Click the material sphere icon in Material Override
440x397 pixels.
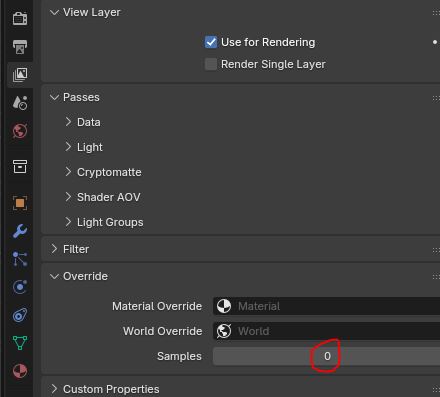(x=224, y=306)
